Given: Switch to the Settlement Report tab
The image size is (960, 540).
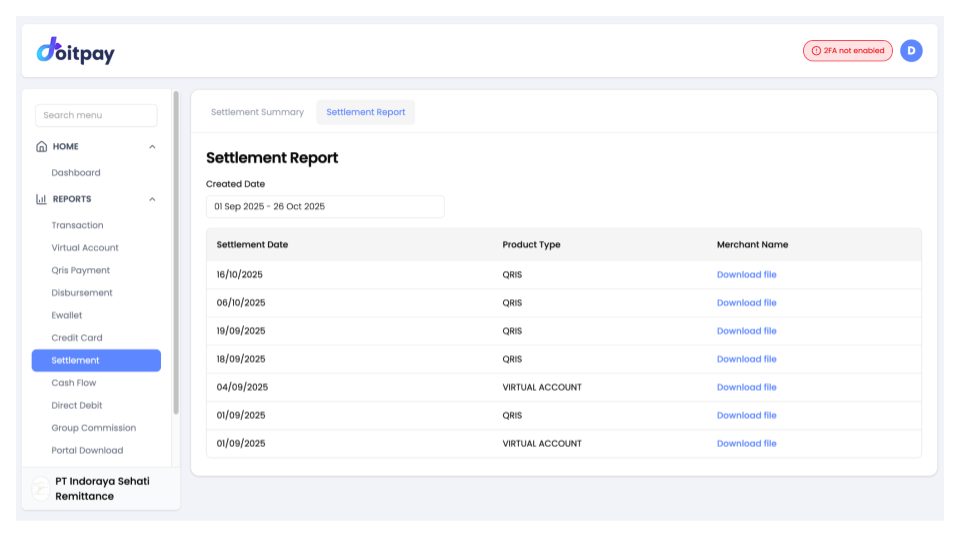Looking at the screenshot, I should (x=366, y=112).
